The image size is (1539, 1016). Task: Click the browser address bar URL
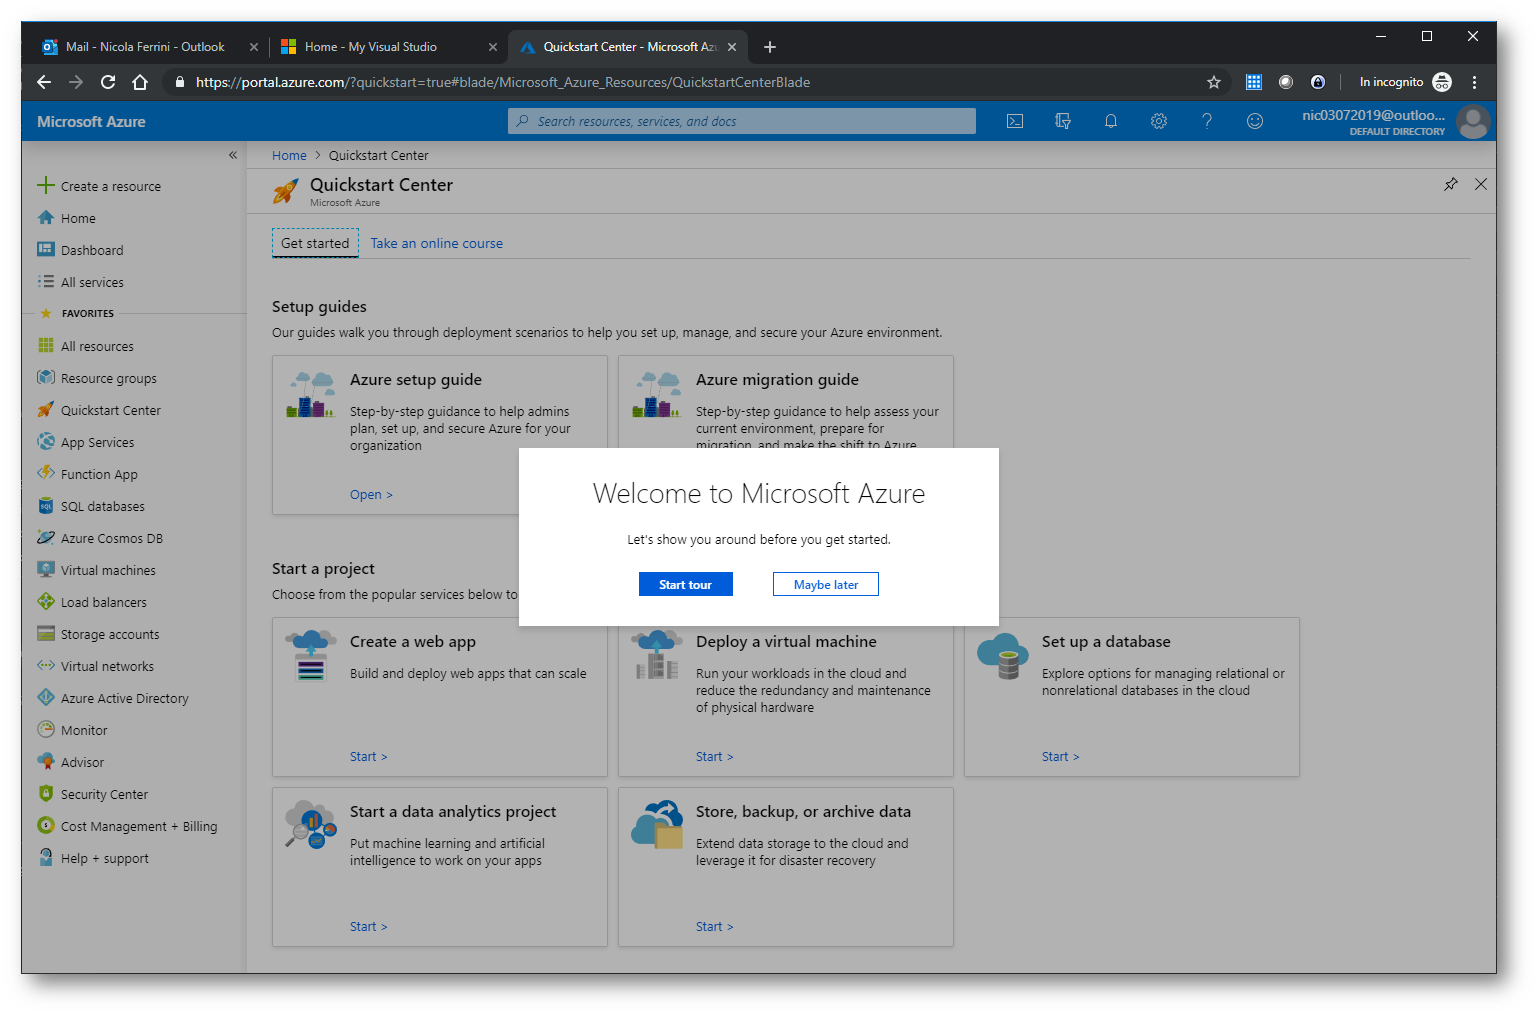point(503,82)
